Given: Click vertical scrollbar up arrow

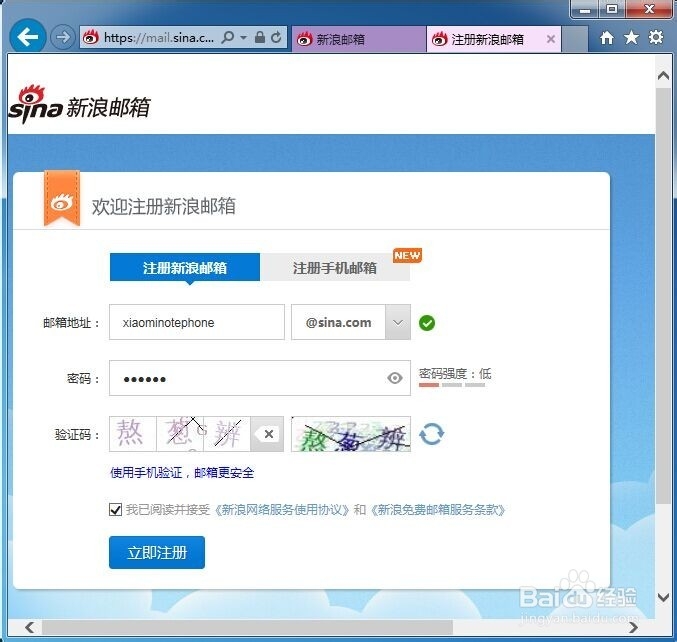Looking at the screenshot, I should (x=663, y=76).
